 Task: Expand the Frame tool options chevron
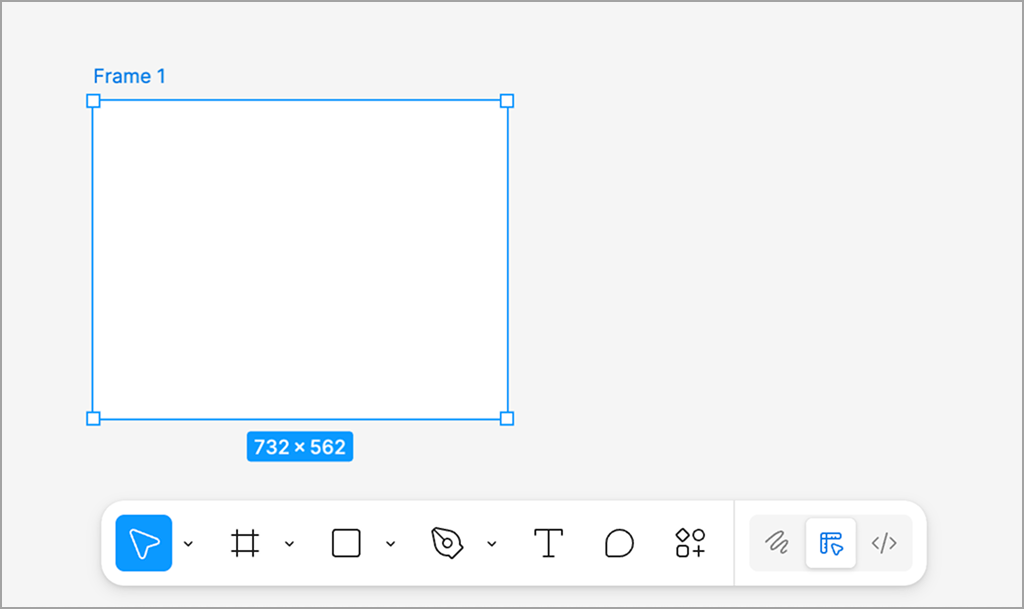click(290, 544)
